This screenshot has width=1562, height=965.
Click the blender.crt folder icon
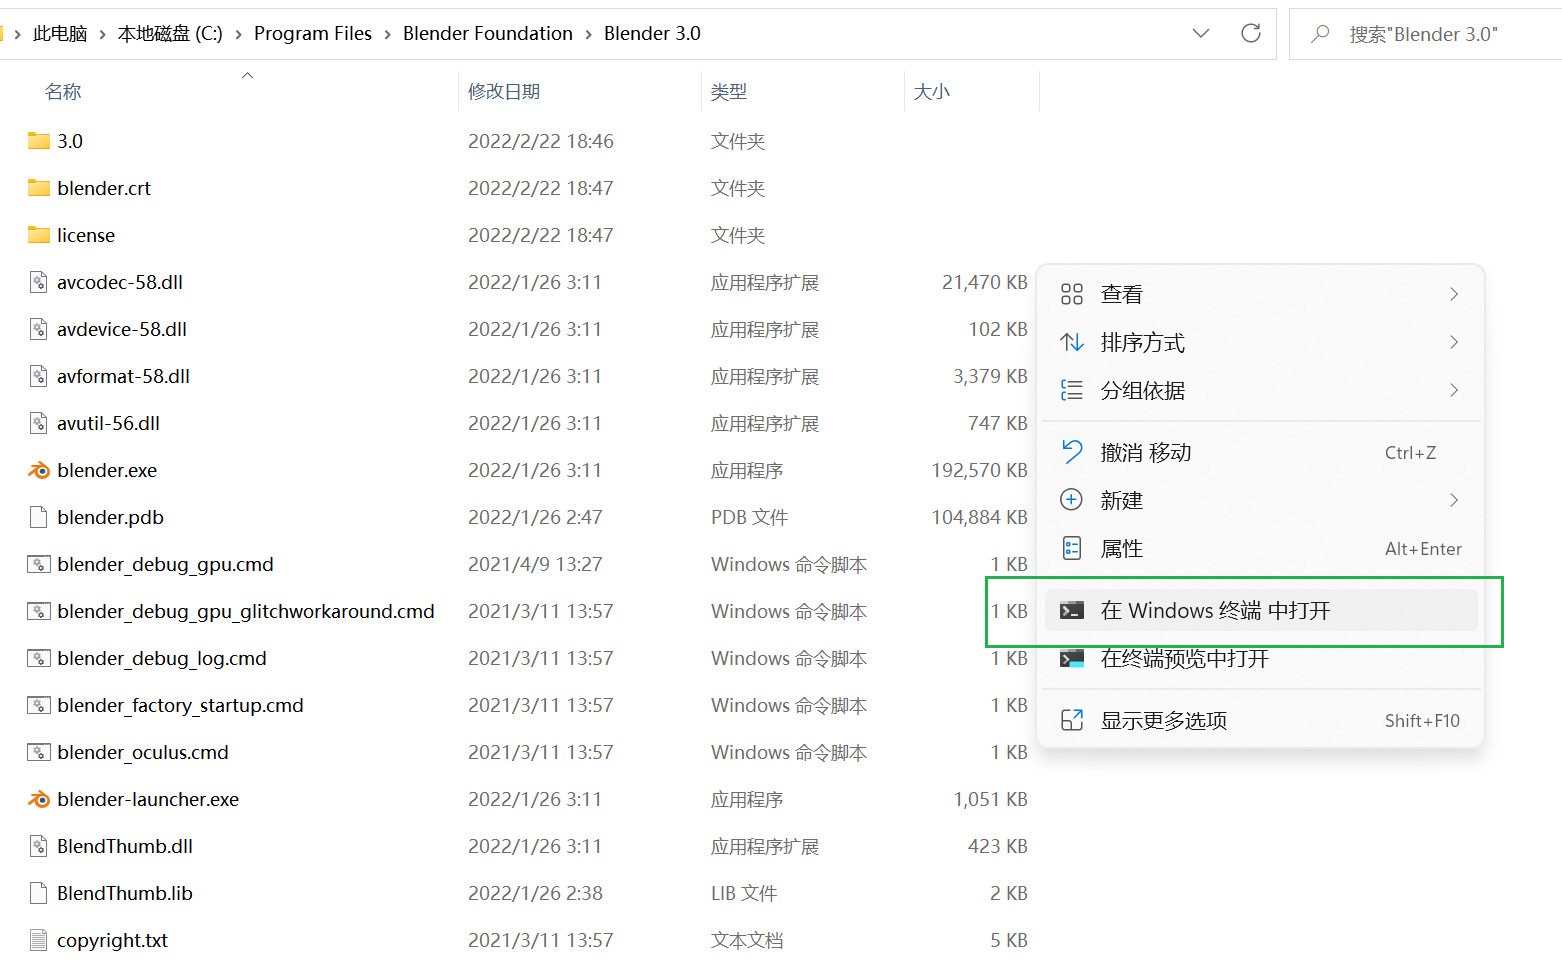(39, 188)
